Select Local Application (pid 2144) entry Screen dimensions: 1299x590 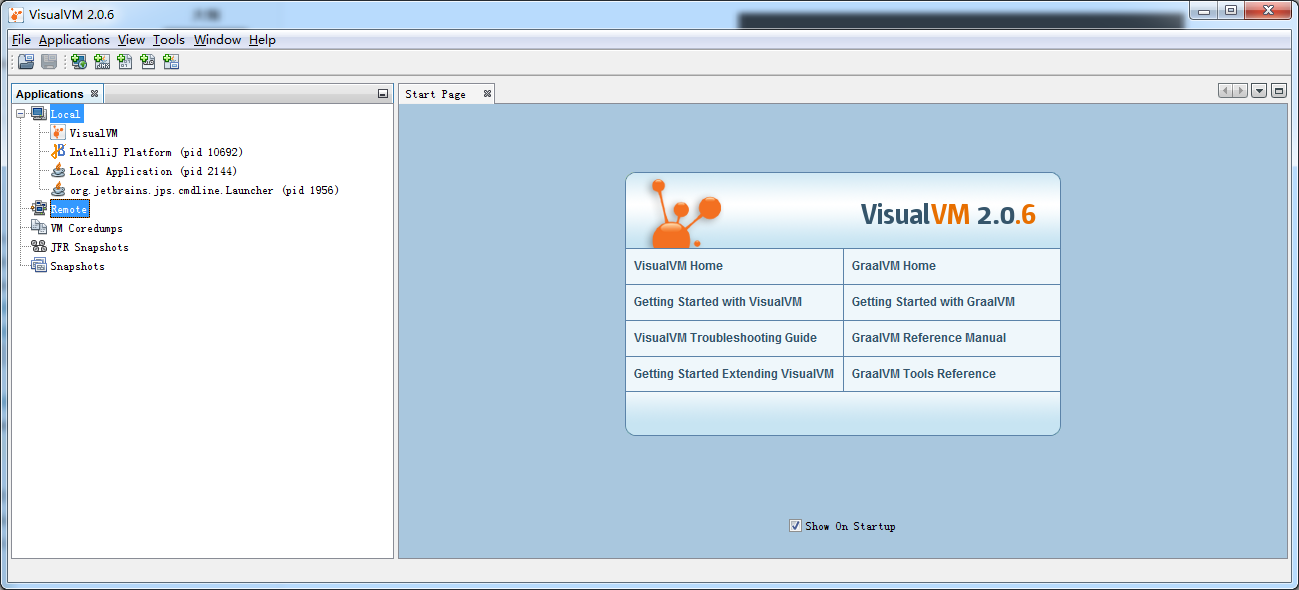[153, 171]
